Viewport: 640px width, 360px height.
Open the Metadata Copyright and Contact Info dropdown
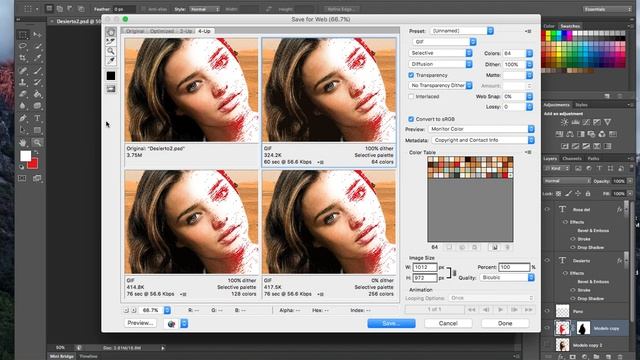pos(482,140)
